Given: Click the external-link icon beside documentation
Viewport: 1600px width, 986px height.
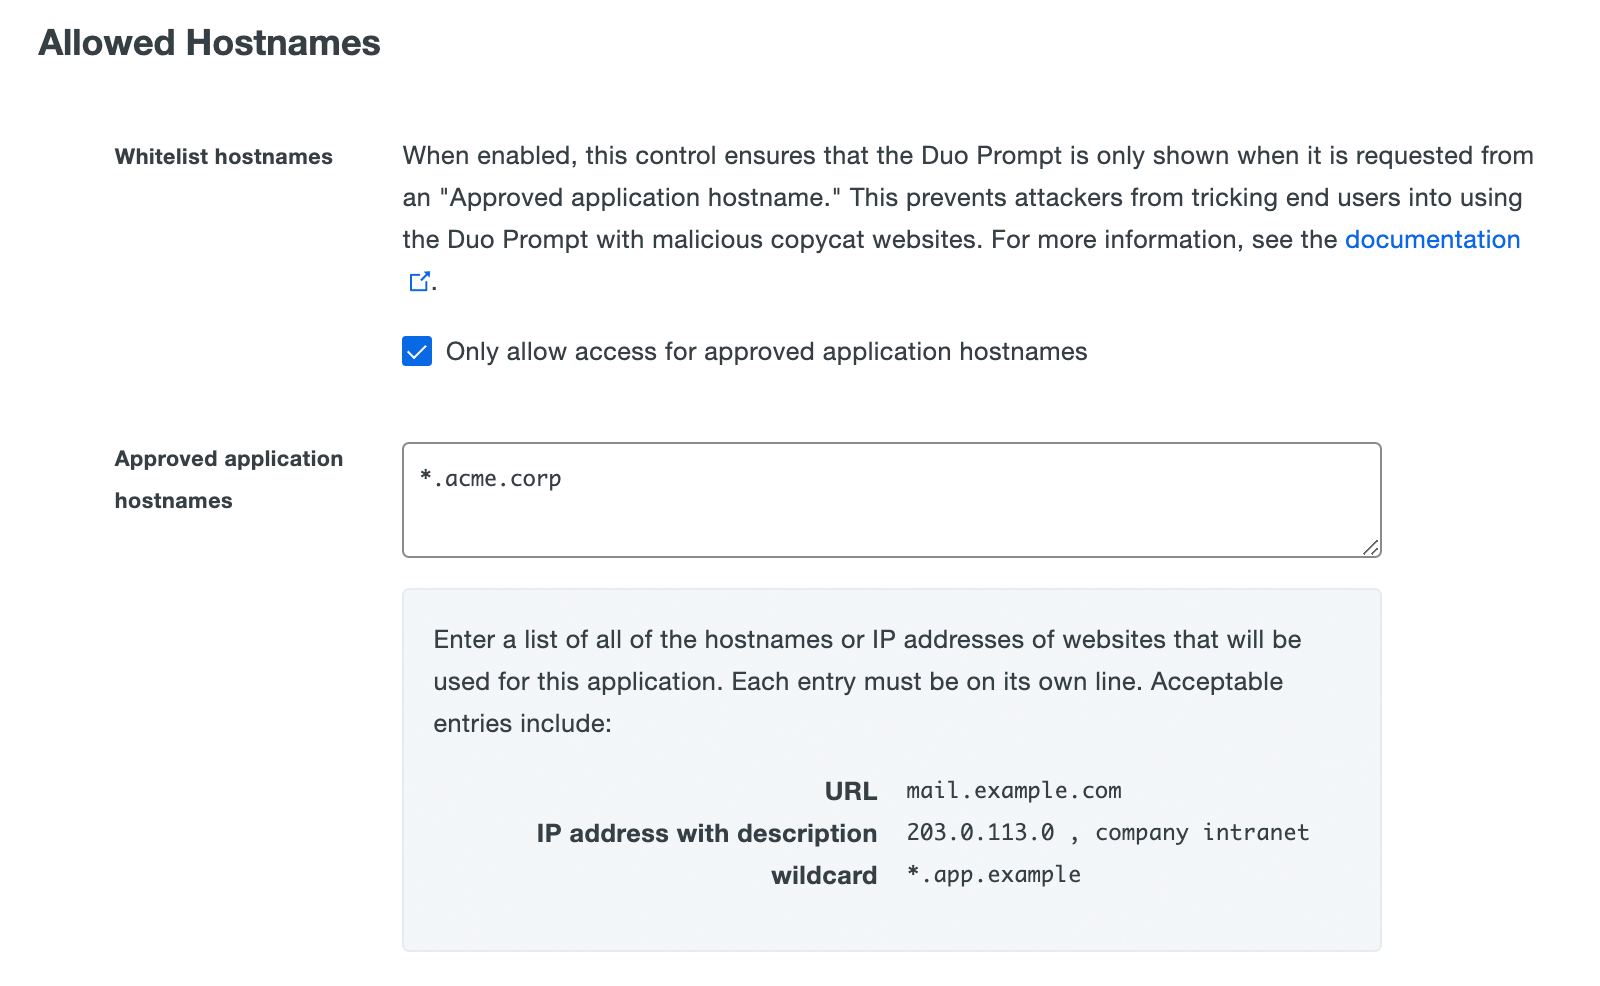Looking at the screenshot, I should [420, 281].
